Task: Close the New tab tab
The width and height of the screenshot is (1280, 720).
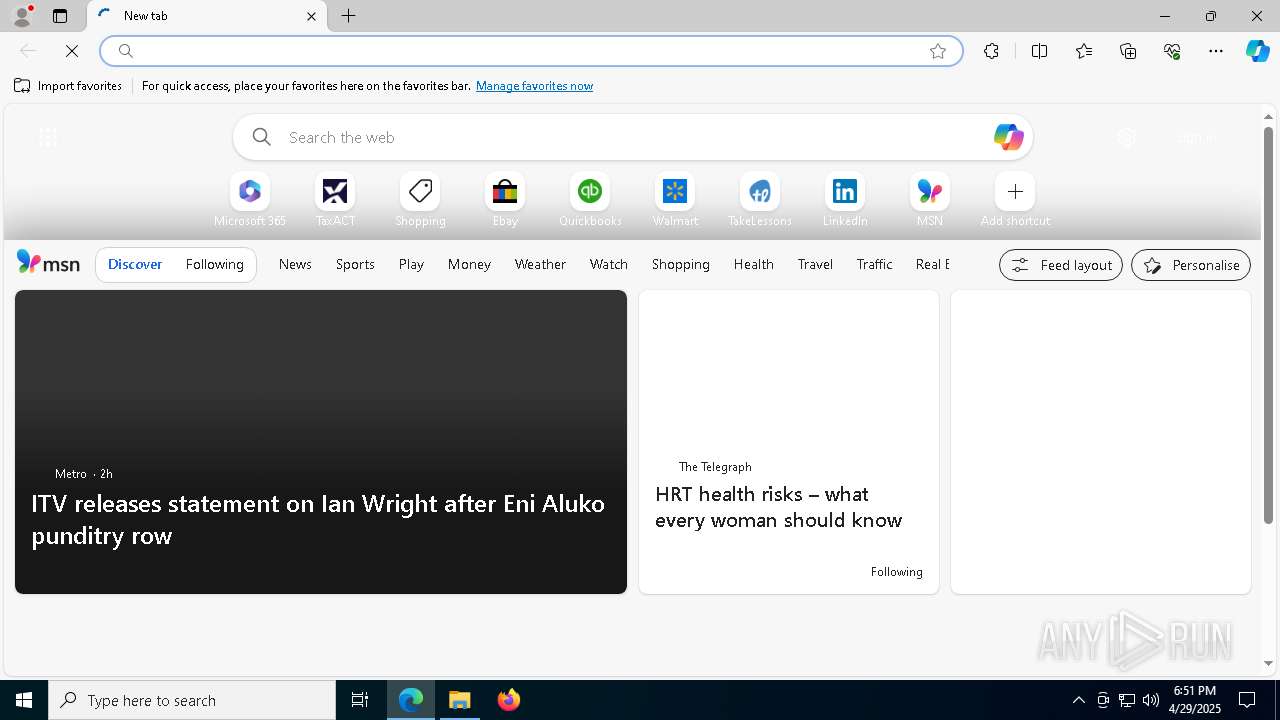Action: click(x=311, y=16)
